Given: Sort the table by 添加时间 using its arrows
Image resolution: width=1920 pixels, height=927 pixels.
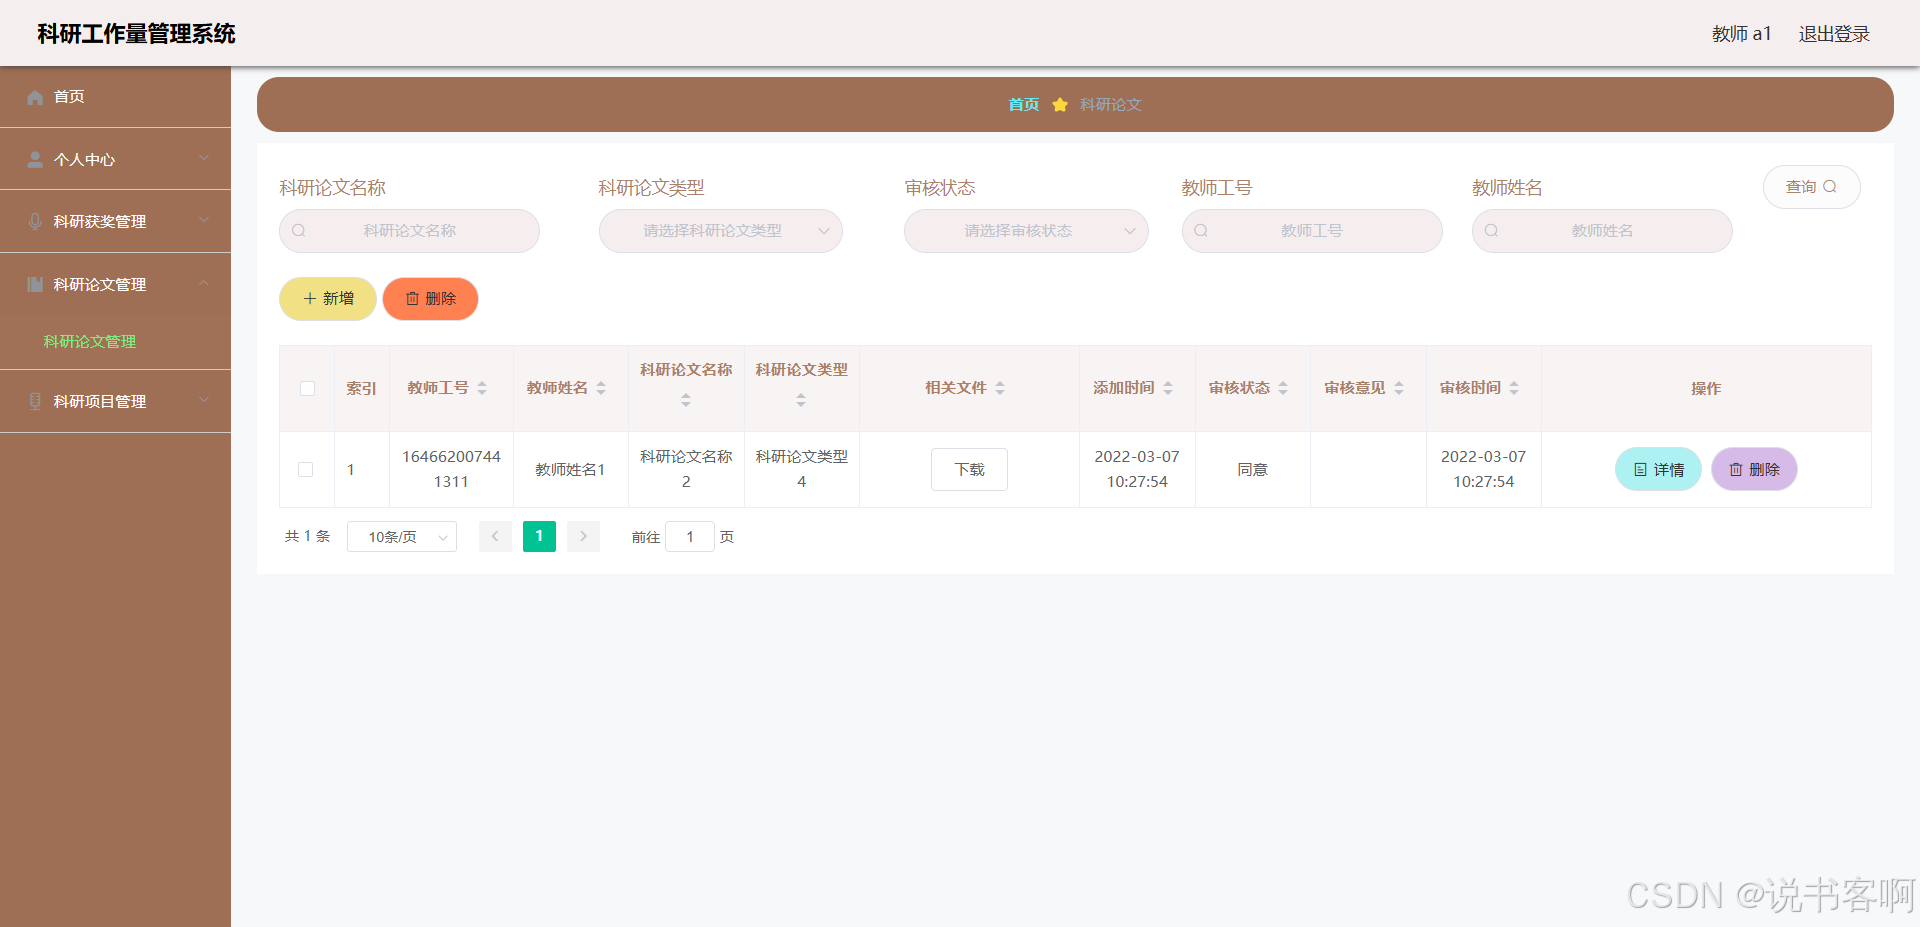Looking at the screenshot, I should coord(1168,388).
